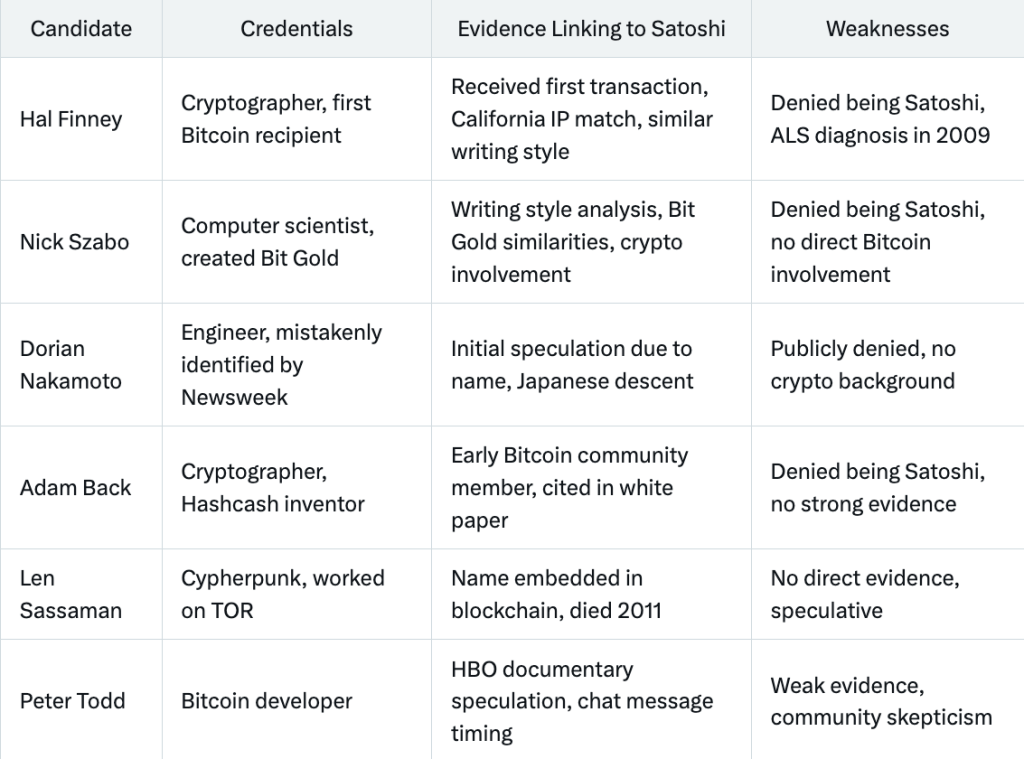Click the 'Bitcoin developer' credentials cell
The width and height of the screenshot is (1024, 759).
point(266,701)
